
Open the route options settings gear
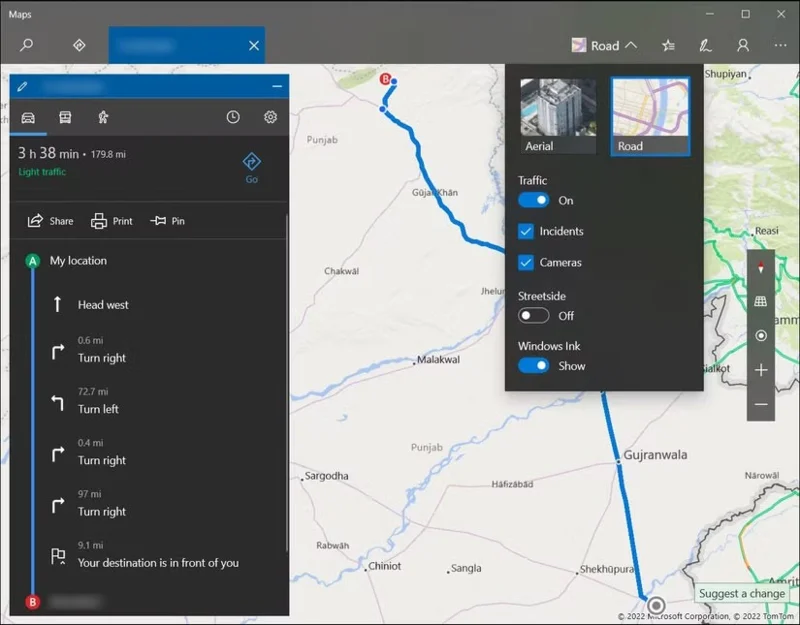coord(269,117)
